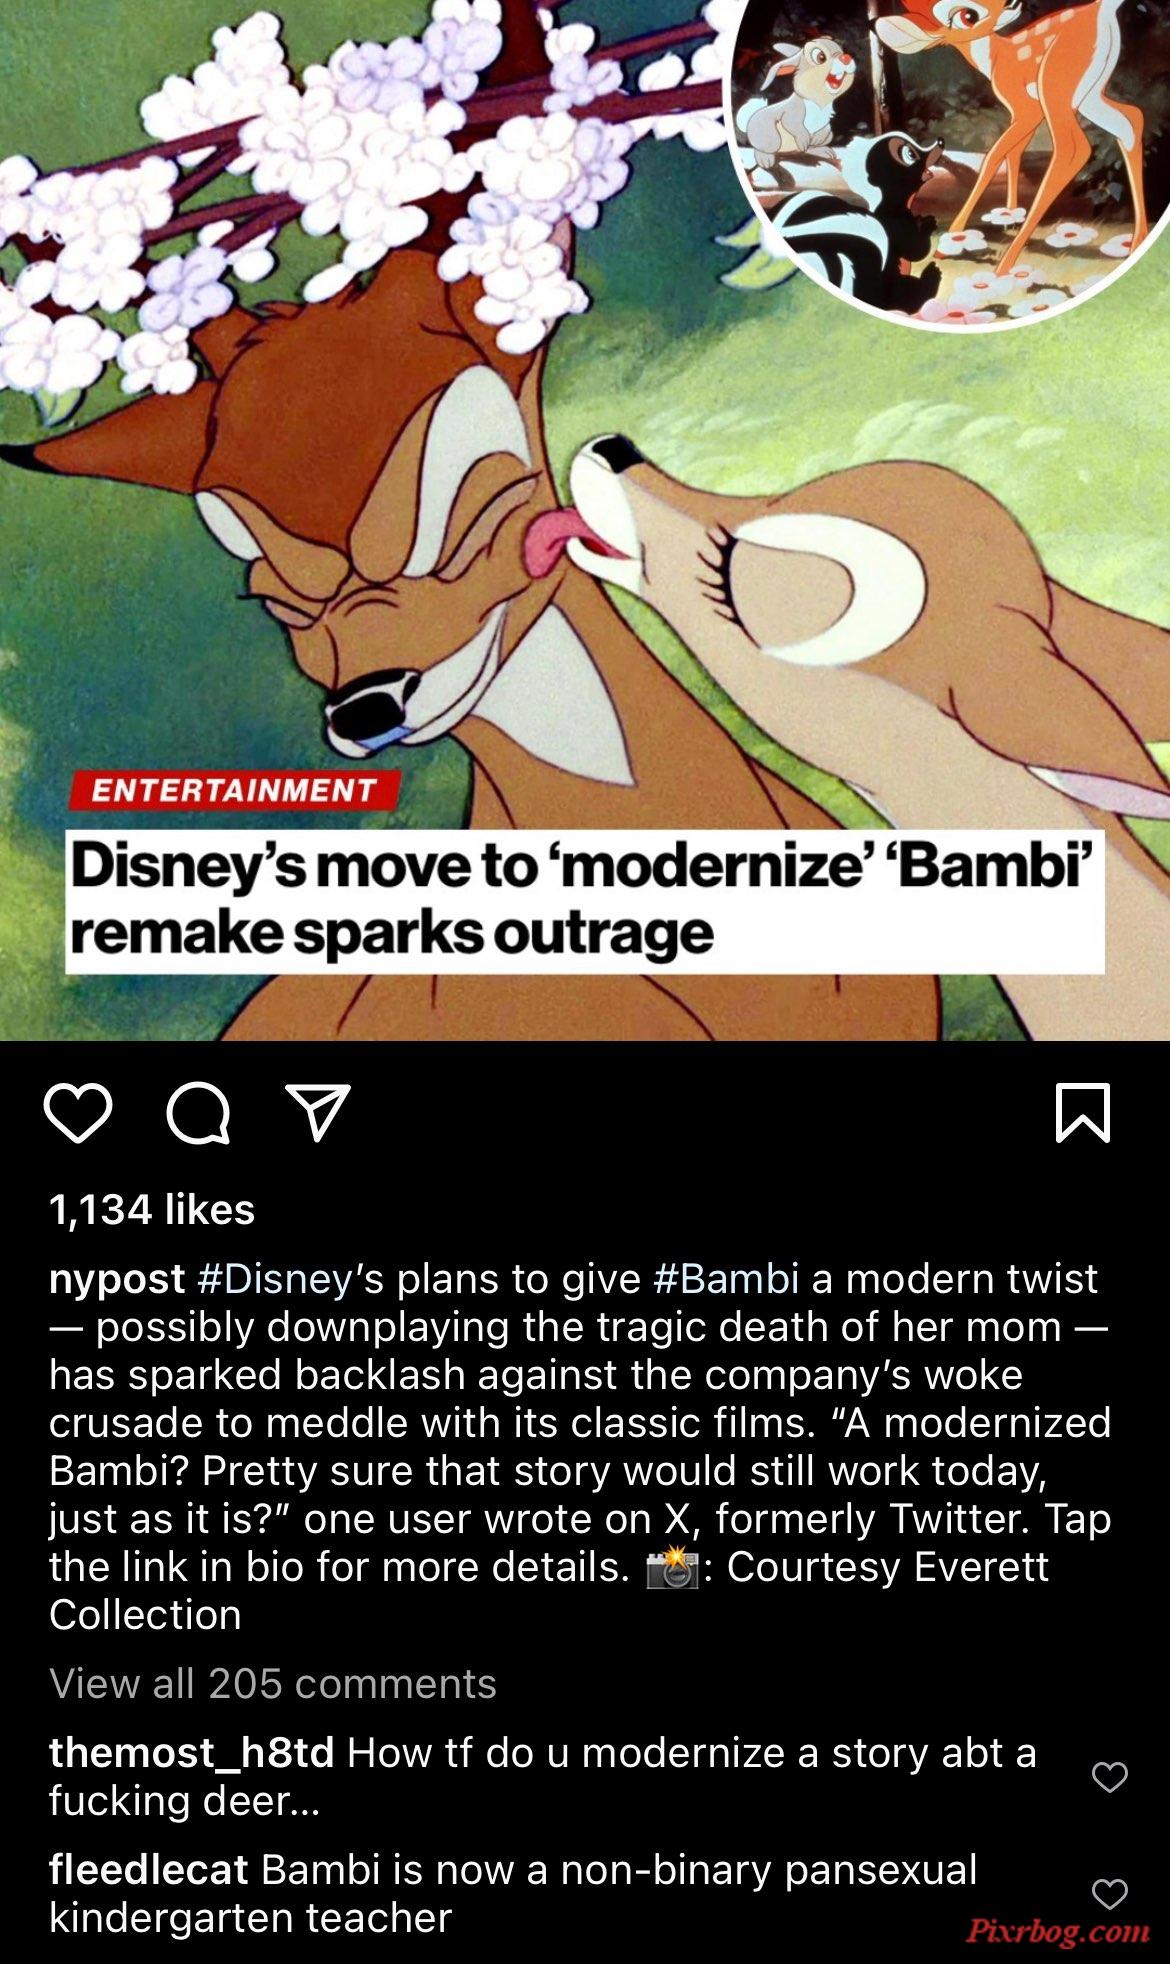Screen dimensions: 1170x1964
Task: Like themost_h8td's comment
Action: [1110, 1777]
